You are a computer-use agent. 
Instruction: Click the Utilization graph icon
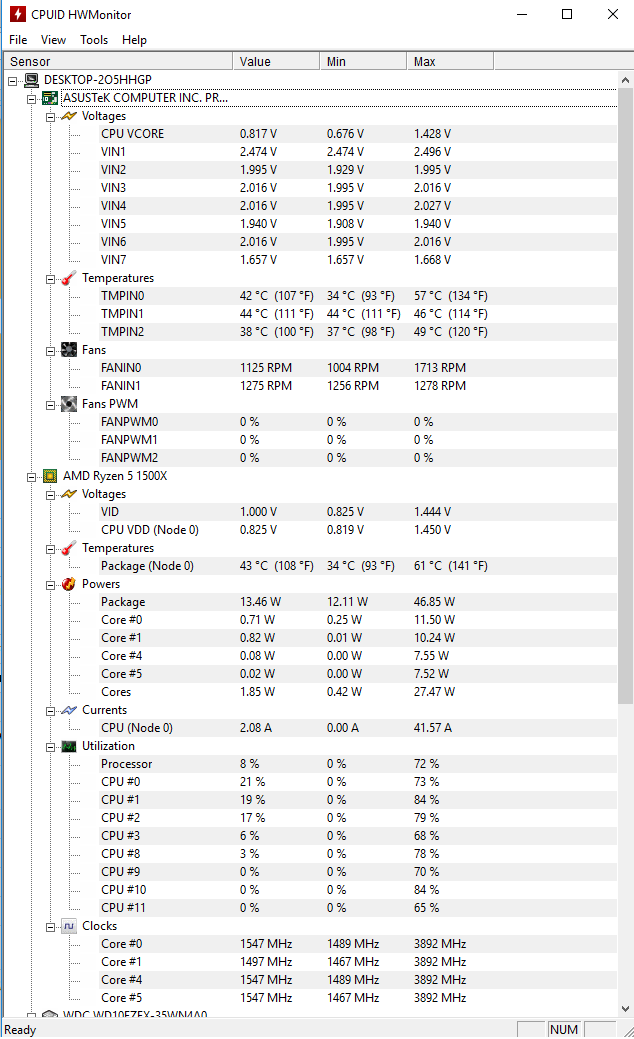tap(68, 746)
